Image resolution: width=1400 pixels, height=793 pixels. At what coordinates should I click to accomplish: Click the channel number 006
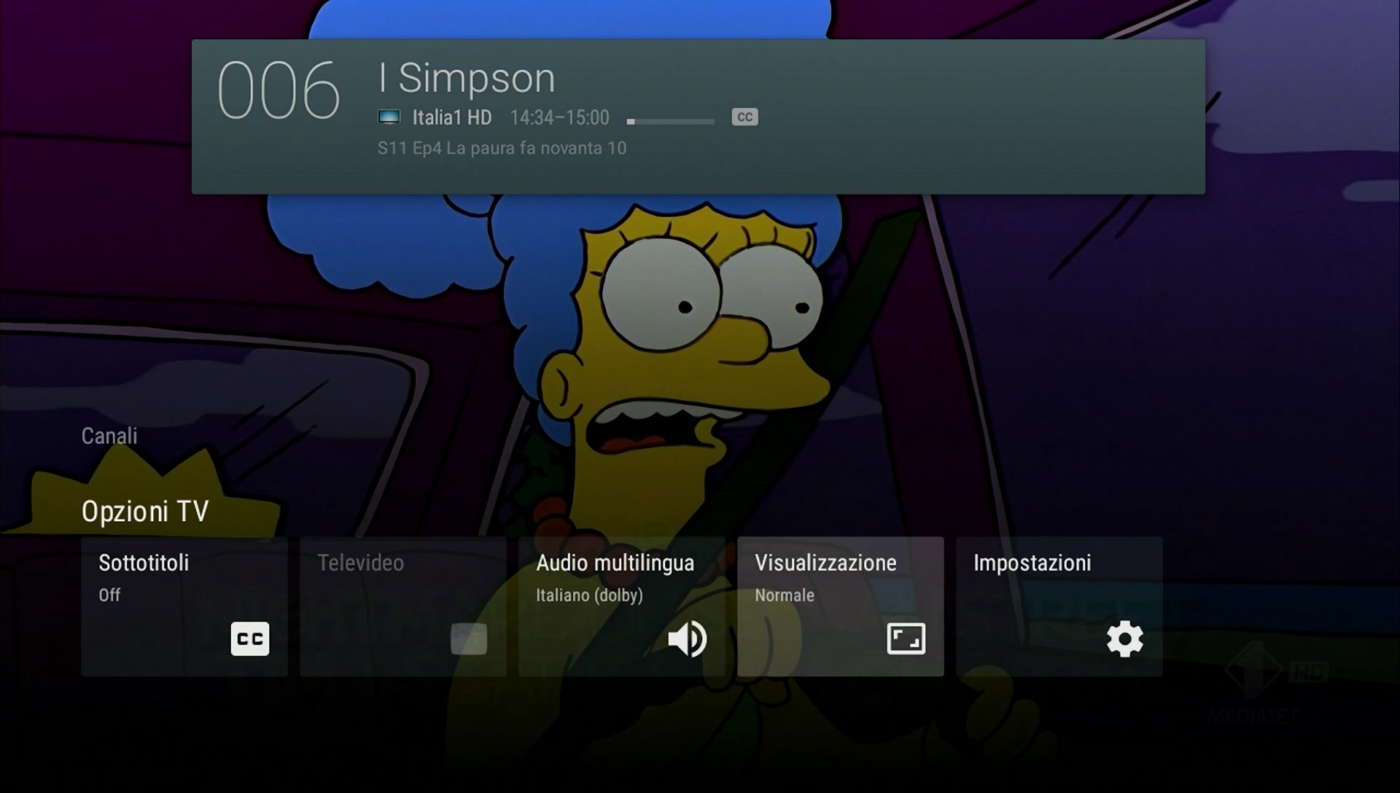[279, 91]
